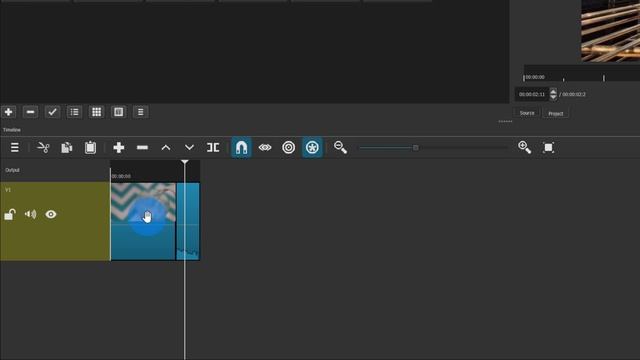Zoom out the timeline

(x=340, y=147)
